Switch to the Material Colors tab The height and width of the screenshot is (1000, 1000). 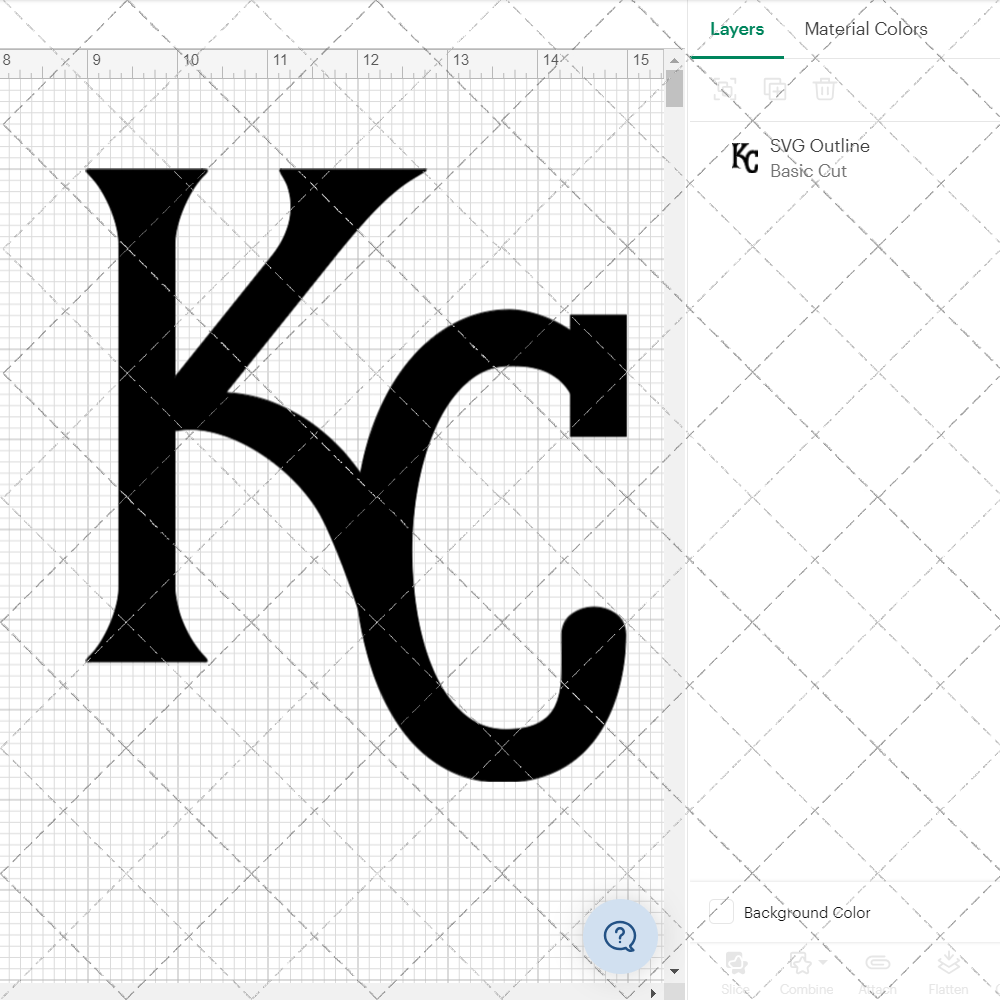click(865, 29)
